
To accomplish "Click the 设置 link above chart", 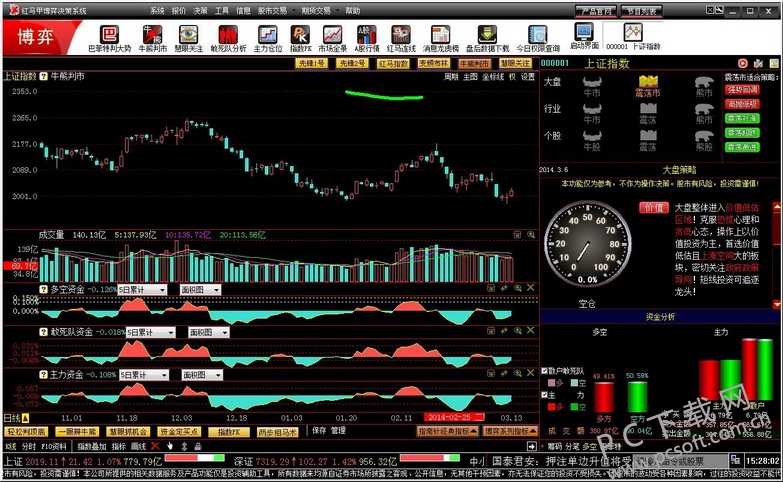I will 527,76.
